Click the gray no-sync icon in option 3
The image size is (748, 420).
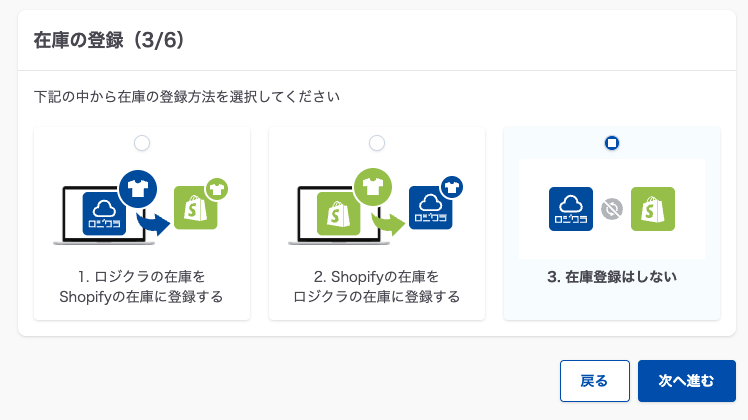point(612,209)
